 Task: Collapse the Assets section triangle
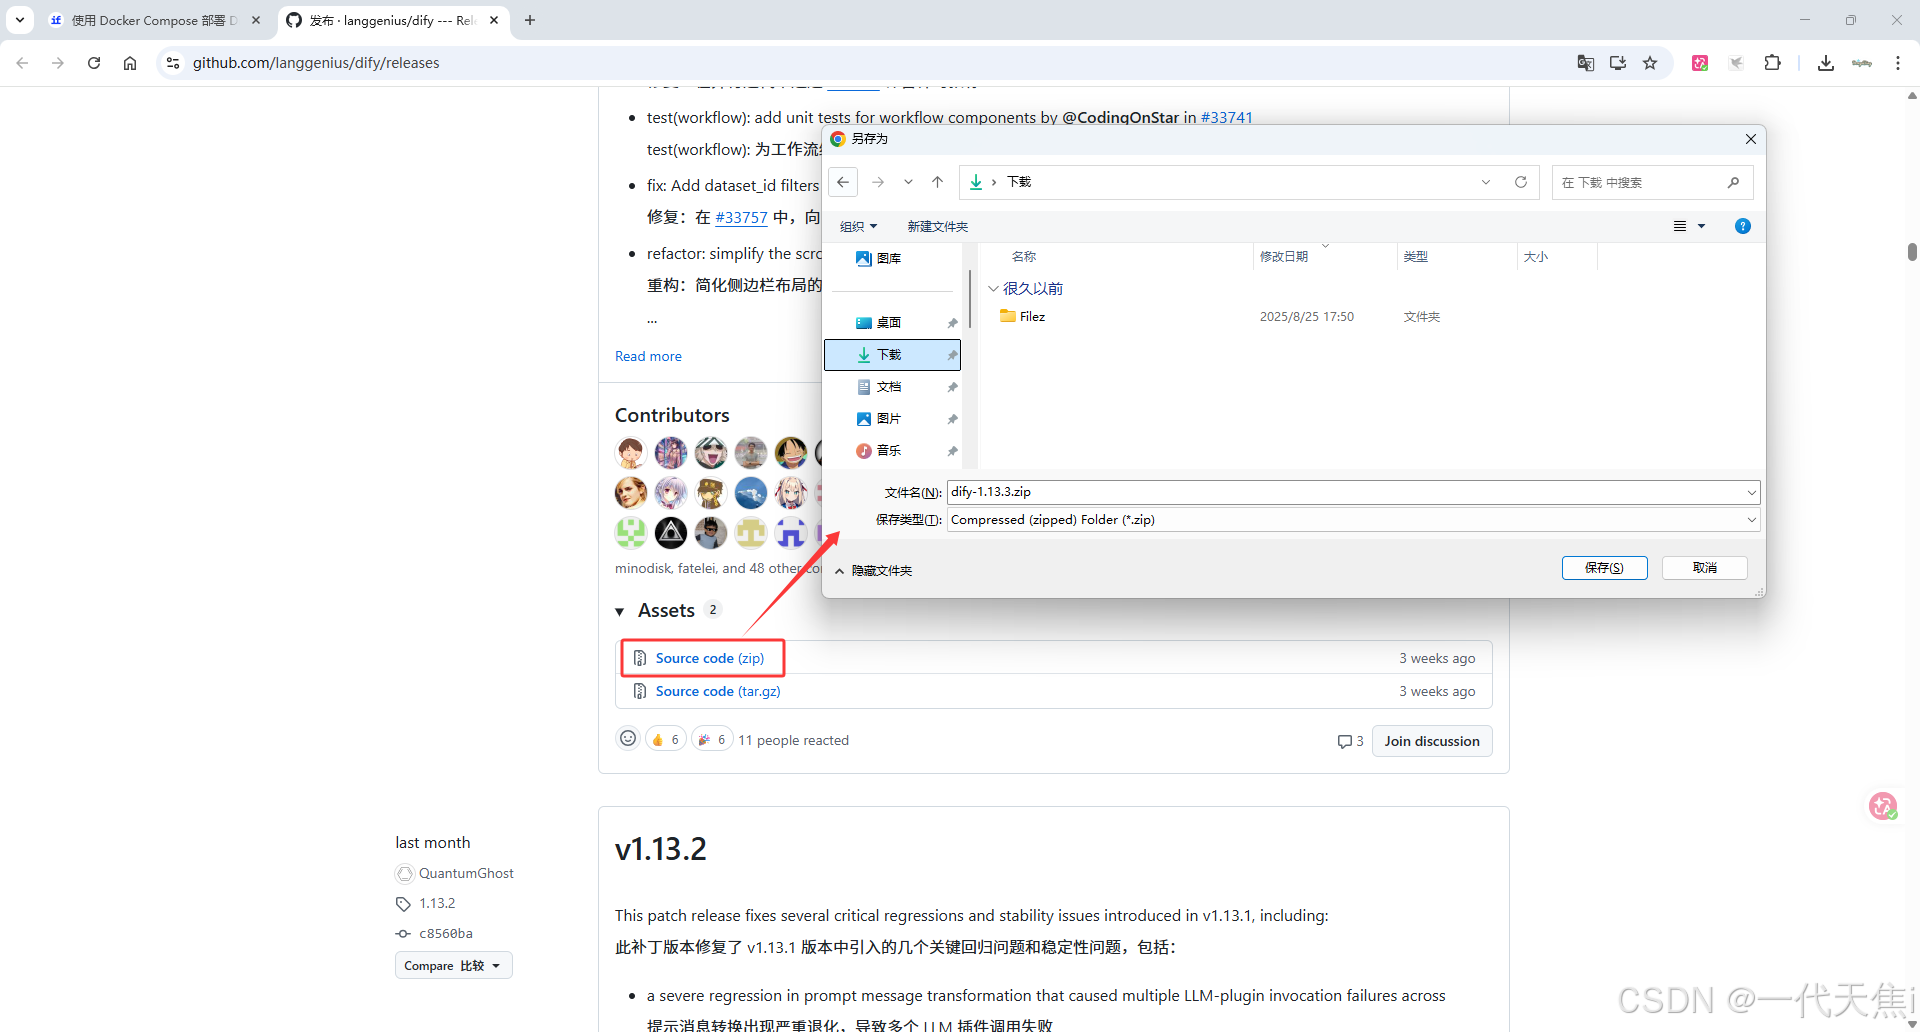[x=620, y=611]
